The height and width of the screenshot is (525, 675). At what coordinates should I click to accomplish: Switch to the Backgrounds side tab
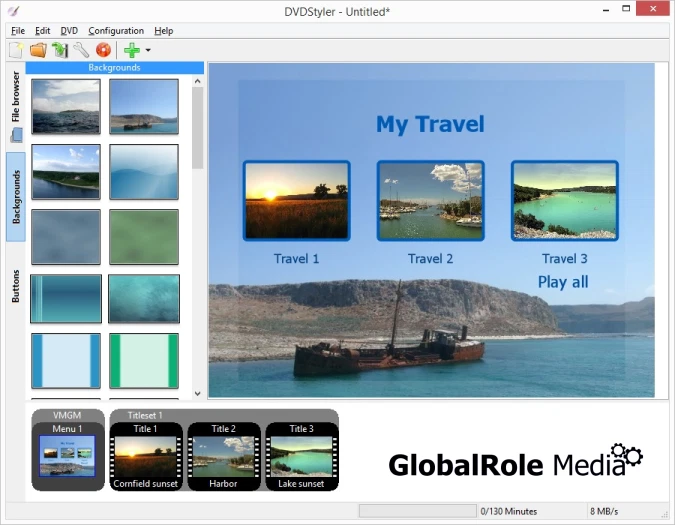point(16,196)
